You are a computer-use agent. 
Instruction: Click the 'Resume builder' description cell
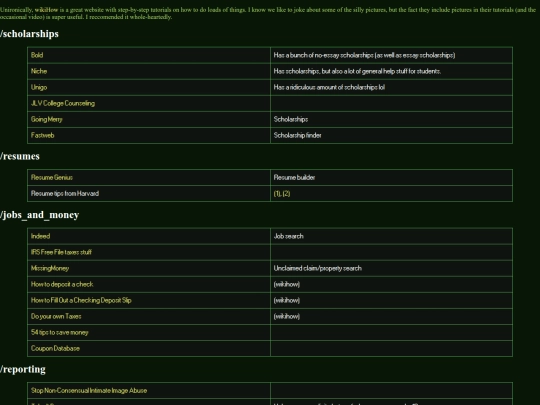391,177
